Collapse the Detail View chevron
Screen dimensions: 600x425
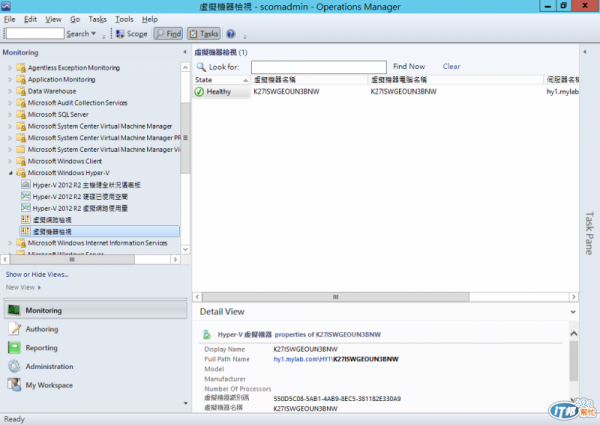(x=573, y=312)
